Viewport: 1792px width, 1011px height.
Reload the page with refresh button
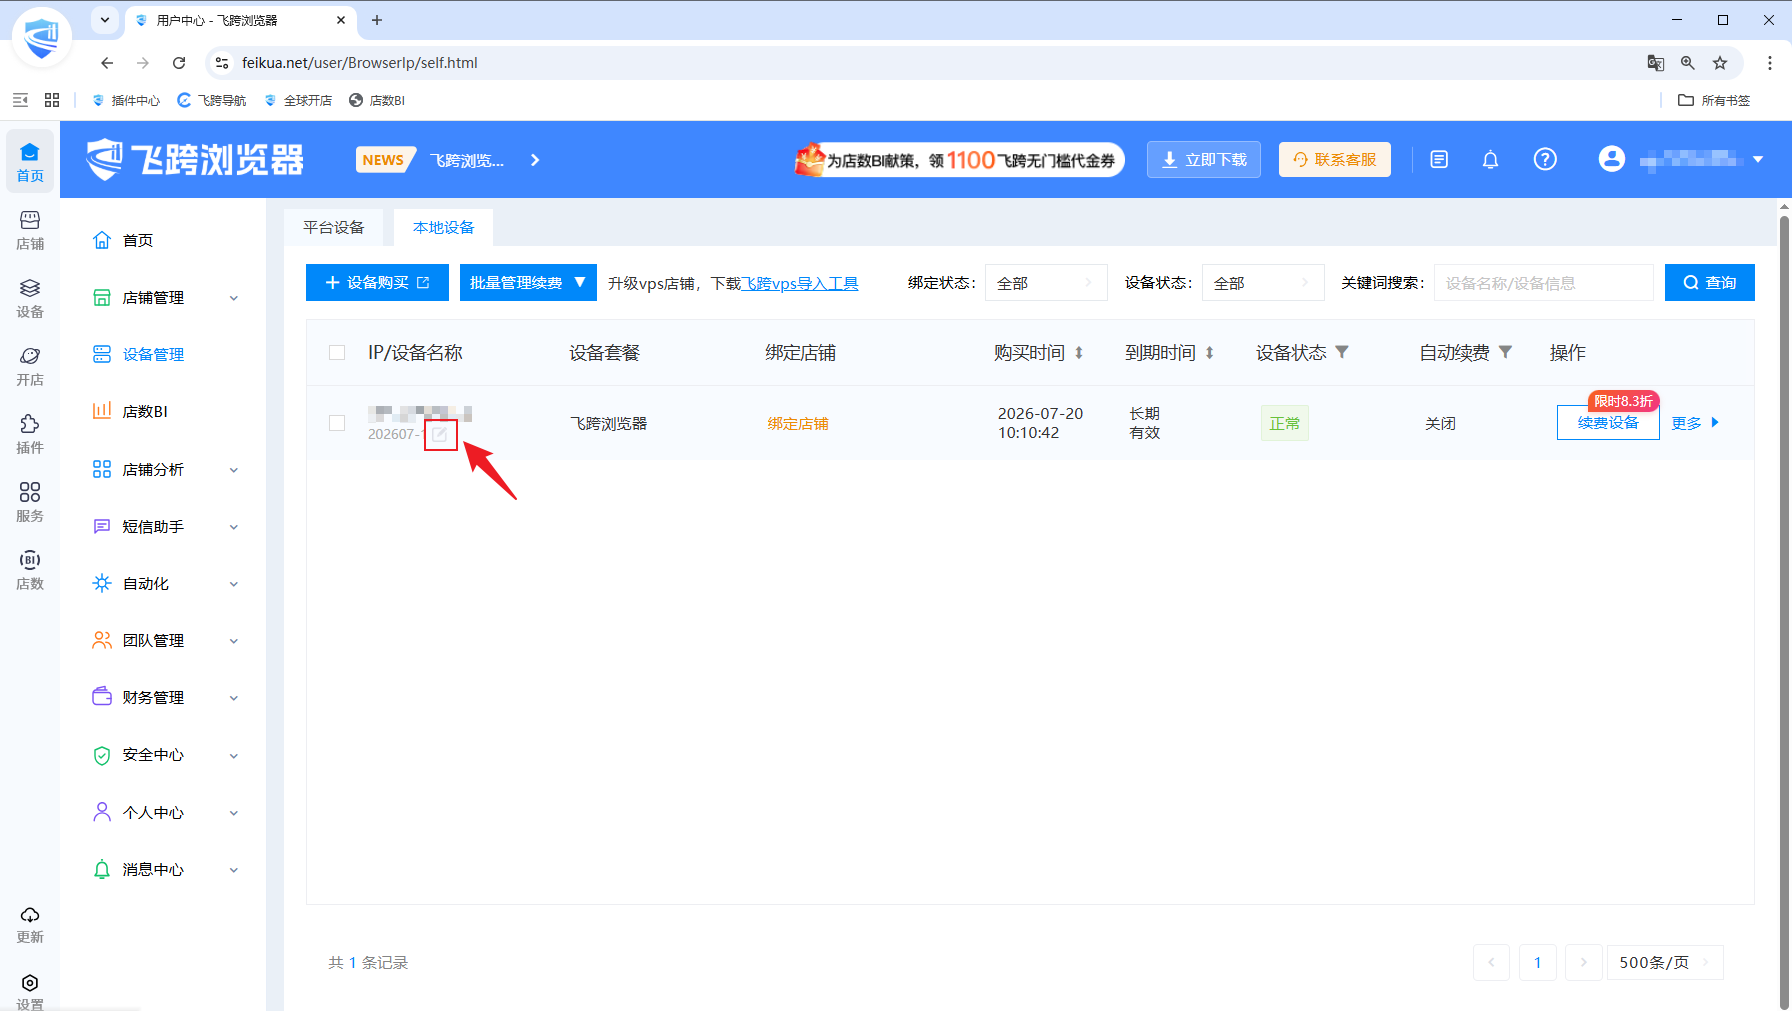pos(179,63)
